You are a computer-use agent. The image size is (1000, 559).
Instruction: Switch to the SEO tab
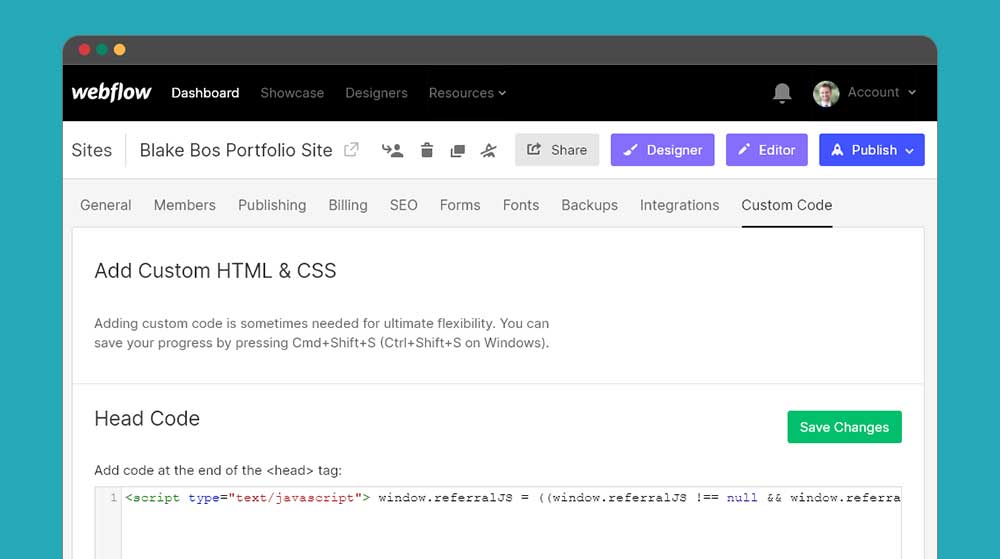pyautogui.click(x=404, y=205)
